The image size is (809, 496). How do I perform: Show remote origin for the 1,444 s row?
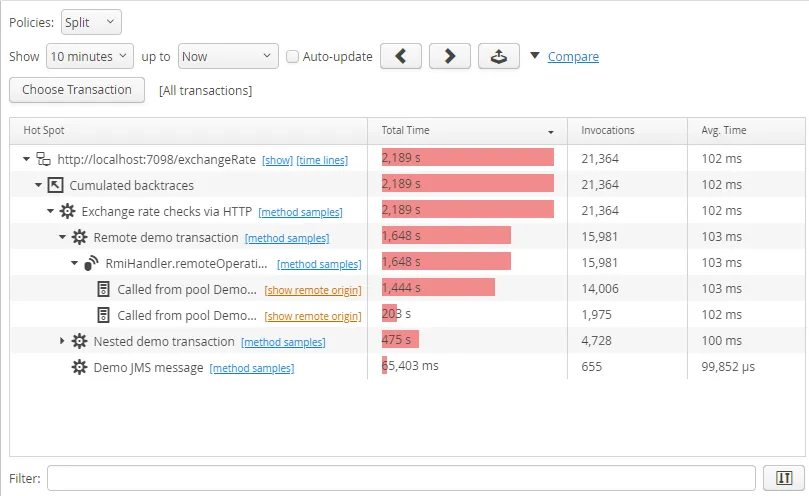(313, 290)
